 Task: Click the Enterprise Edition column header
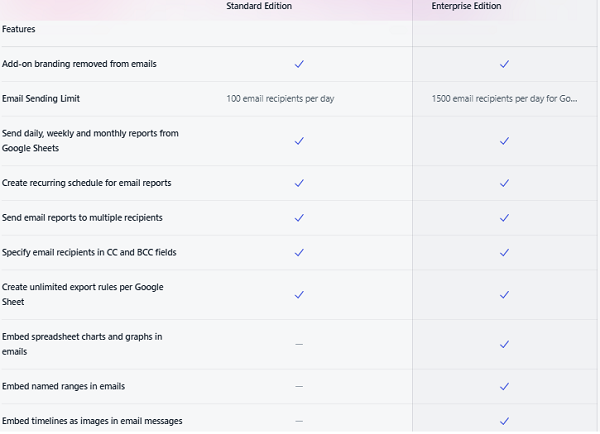click(x=466, y=7)
